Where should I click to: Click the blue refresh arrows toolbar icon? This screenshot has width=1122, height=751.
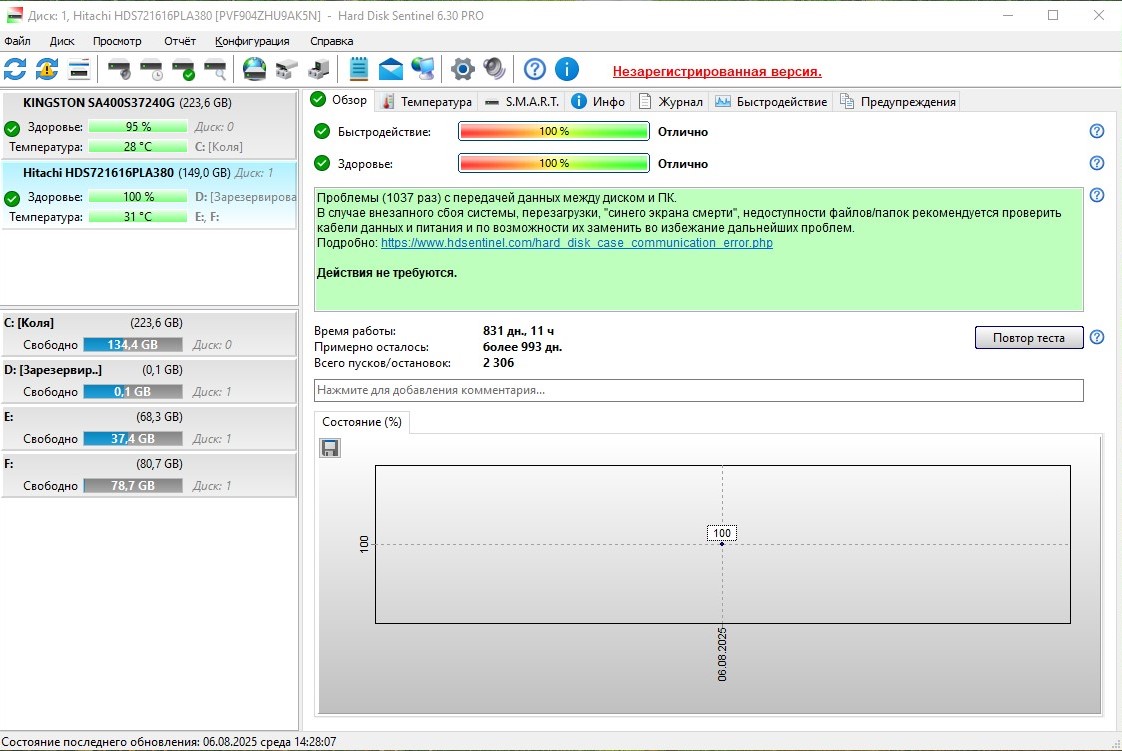(x=15, y=69)
